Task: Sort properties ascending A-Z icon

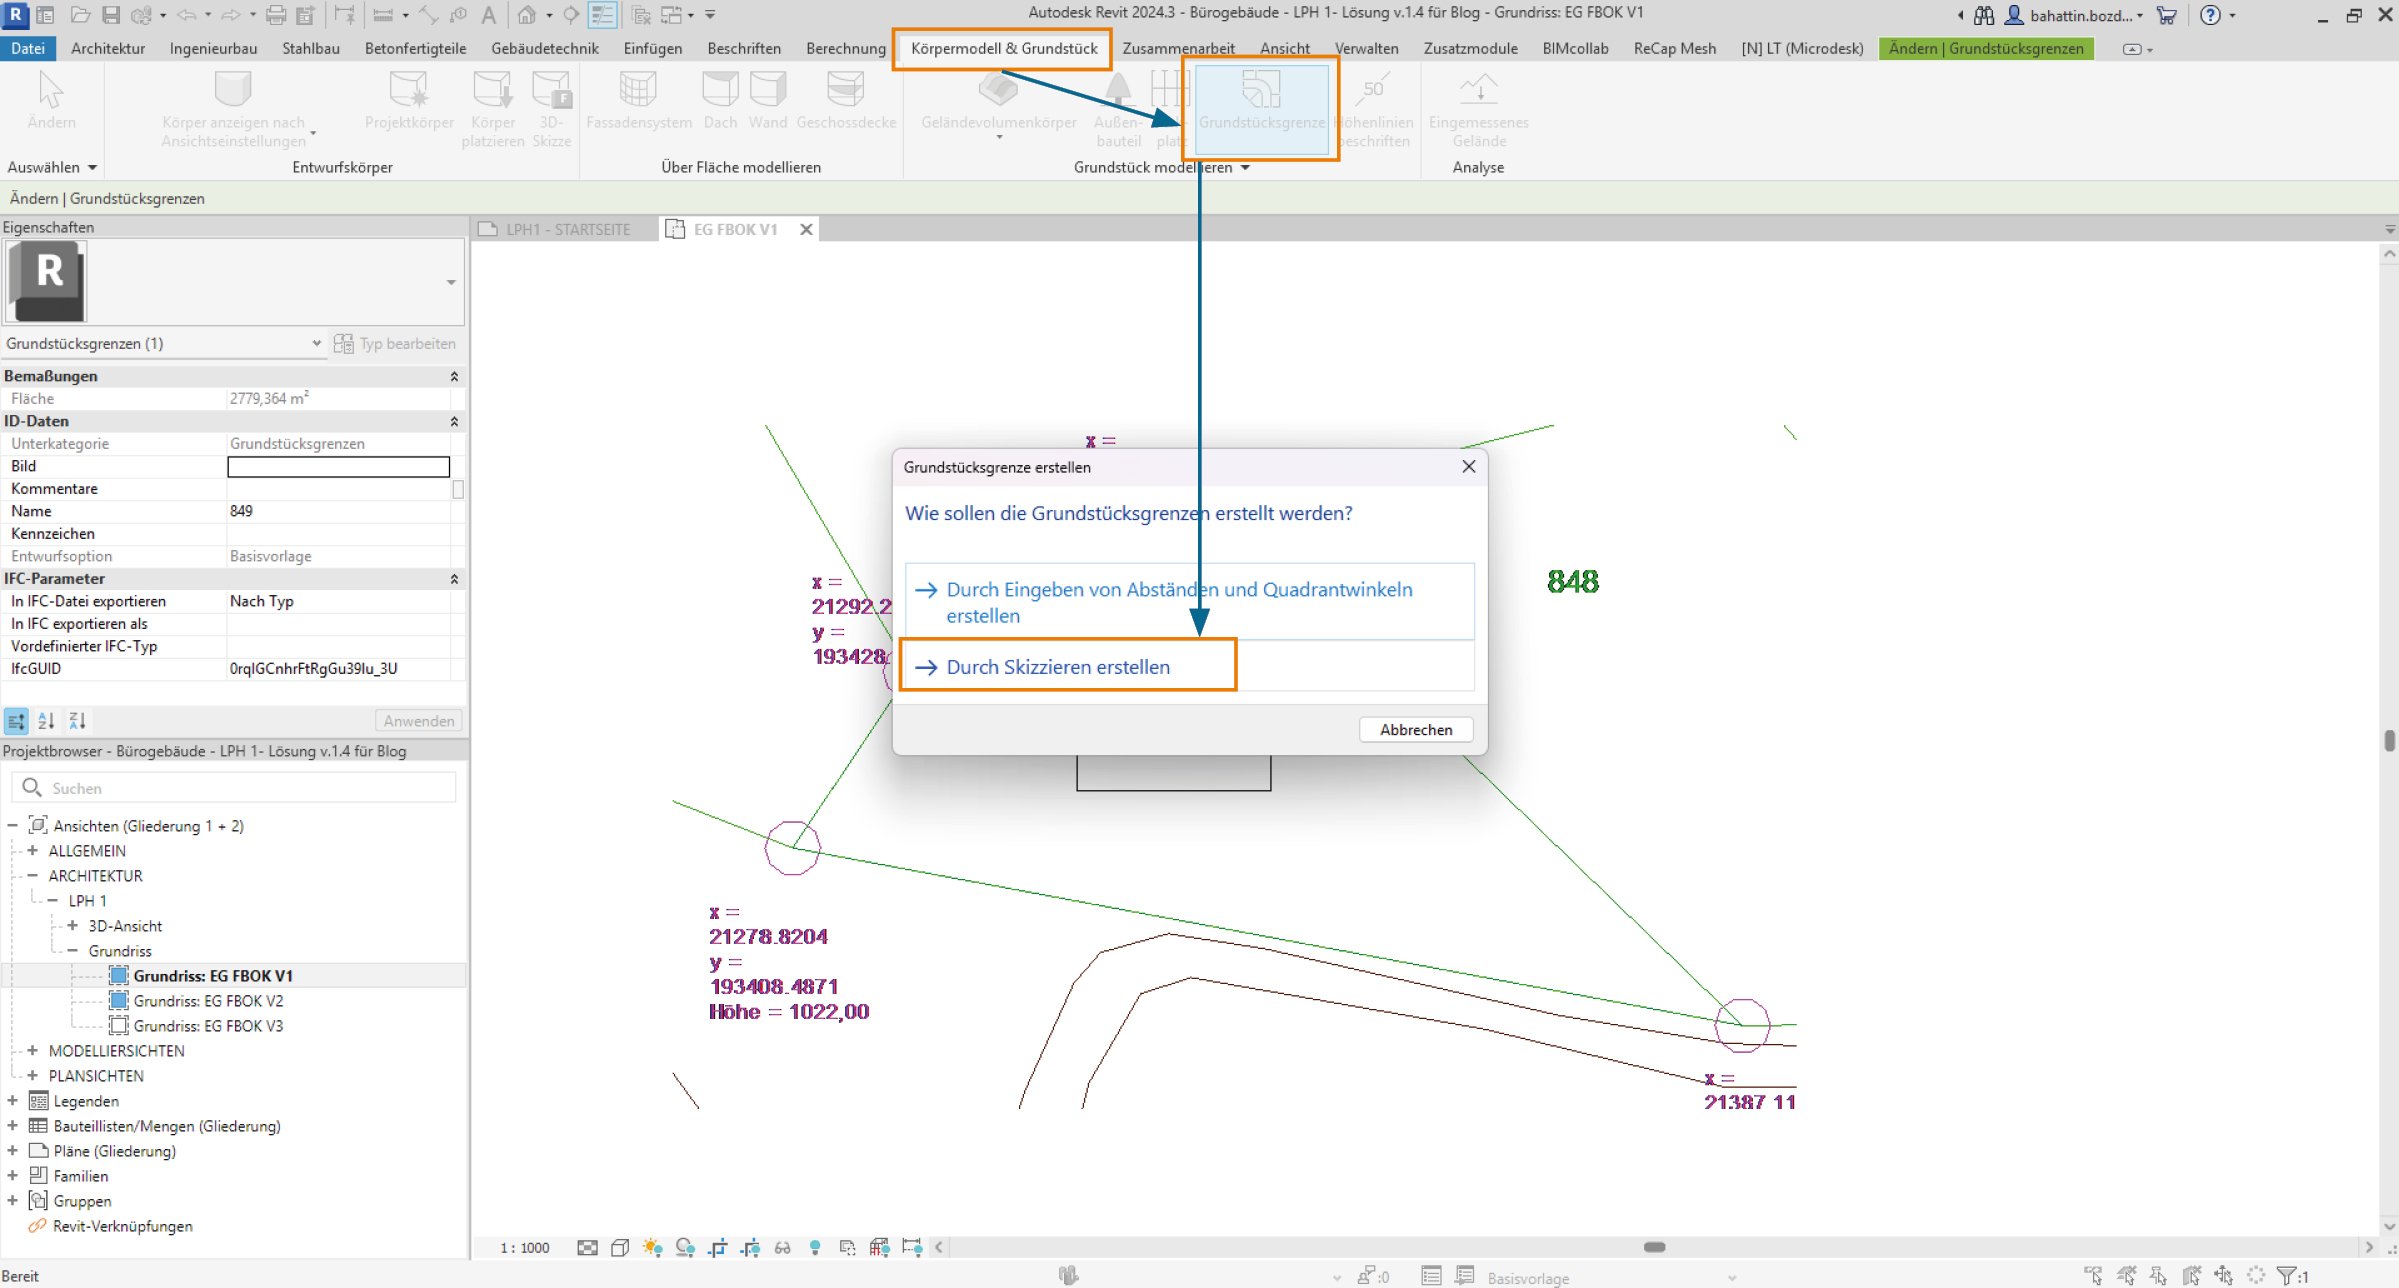Action: (46, 720)
